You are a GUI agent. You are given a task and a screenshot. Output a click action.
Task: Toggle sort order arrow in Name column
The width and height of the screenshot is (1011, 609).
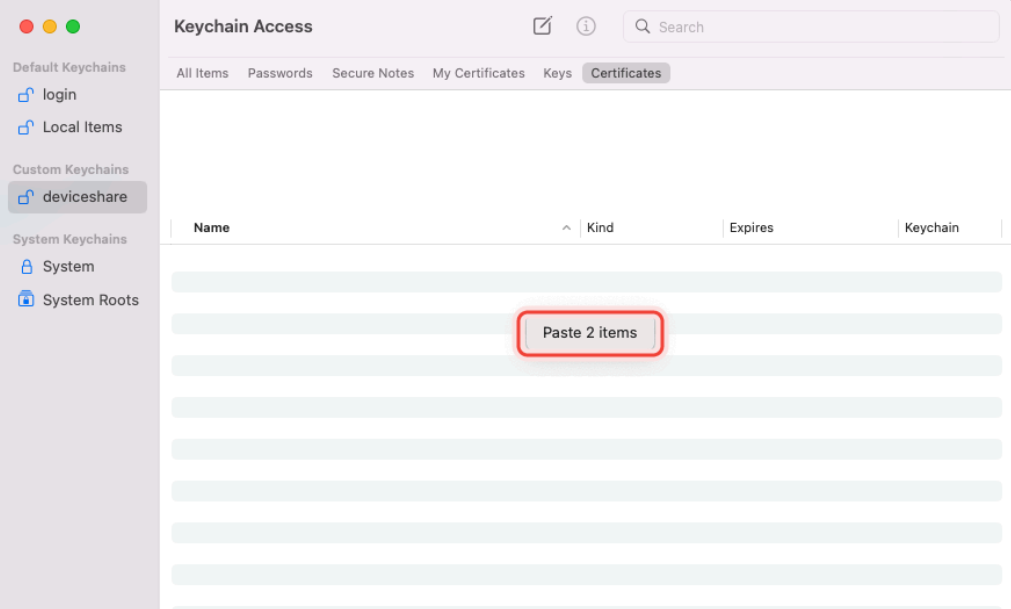[566, 228]
